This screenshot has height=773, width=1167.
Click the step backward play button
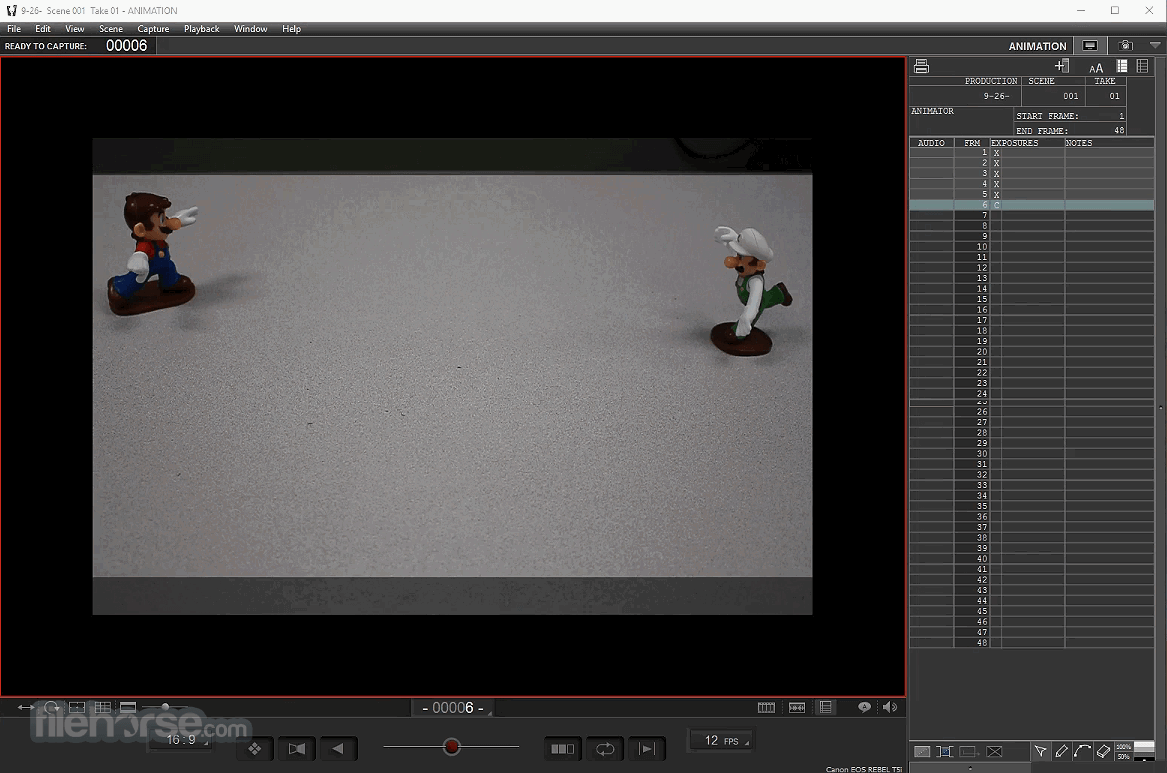tap(338, 748)
